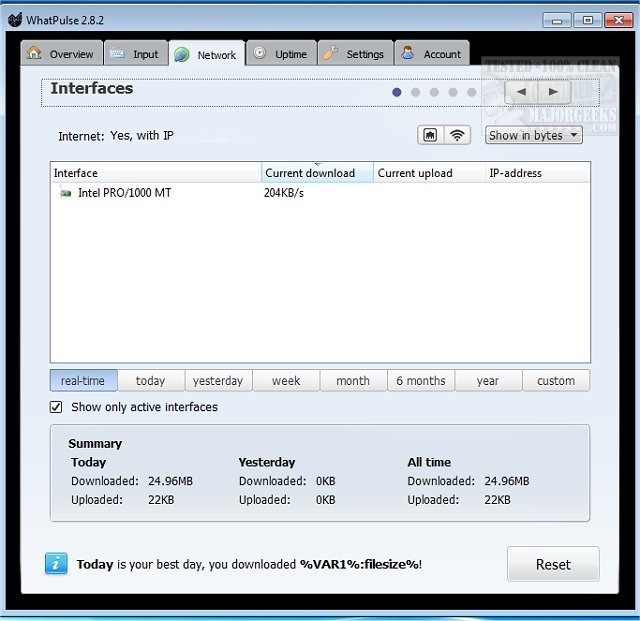Viewport: 640px width, 621px height.
Task: Click Today's Downloaded value 24.96MB
Action: [x=171, y=481]
